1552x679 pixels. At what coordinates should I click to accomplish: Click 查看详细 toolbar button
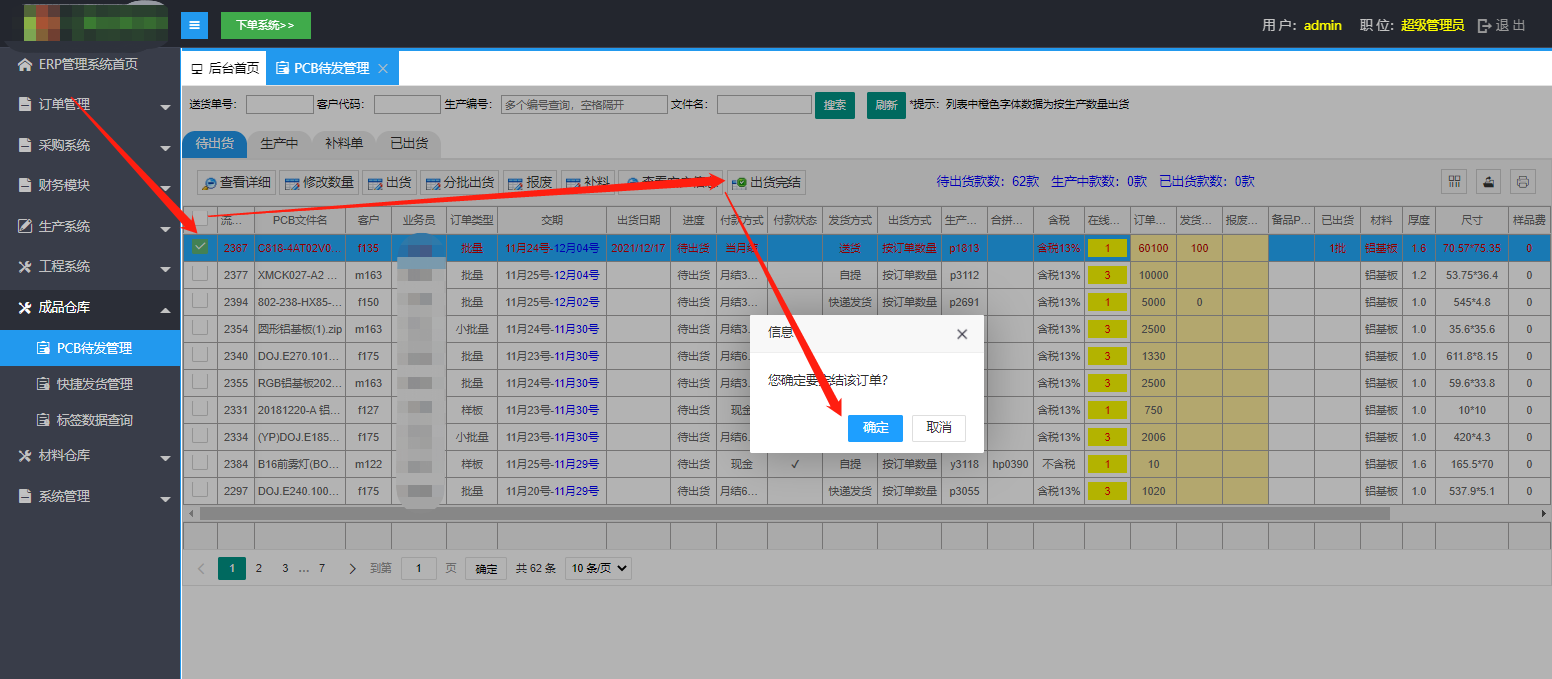(236, 182)
